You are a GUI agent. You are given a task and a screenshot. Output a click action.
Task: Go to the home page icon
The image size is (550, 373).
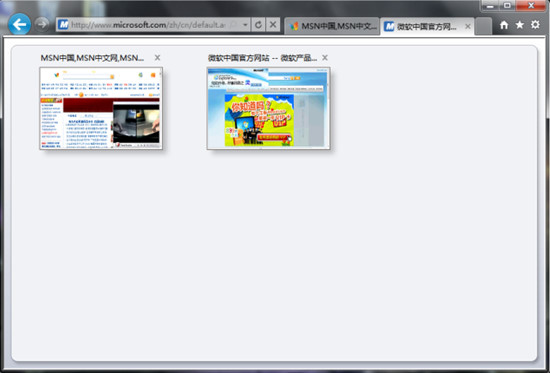point(504,25)
